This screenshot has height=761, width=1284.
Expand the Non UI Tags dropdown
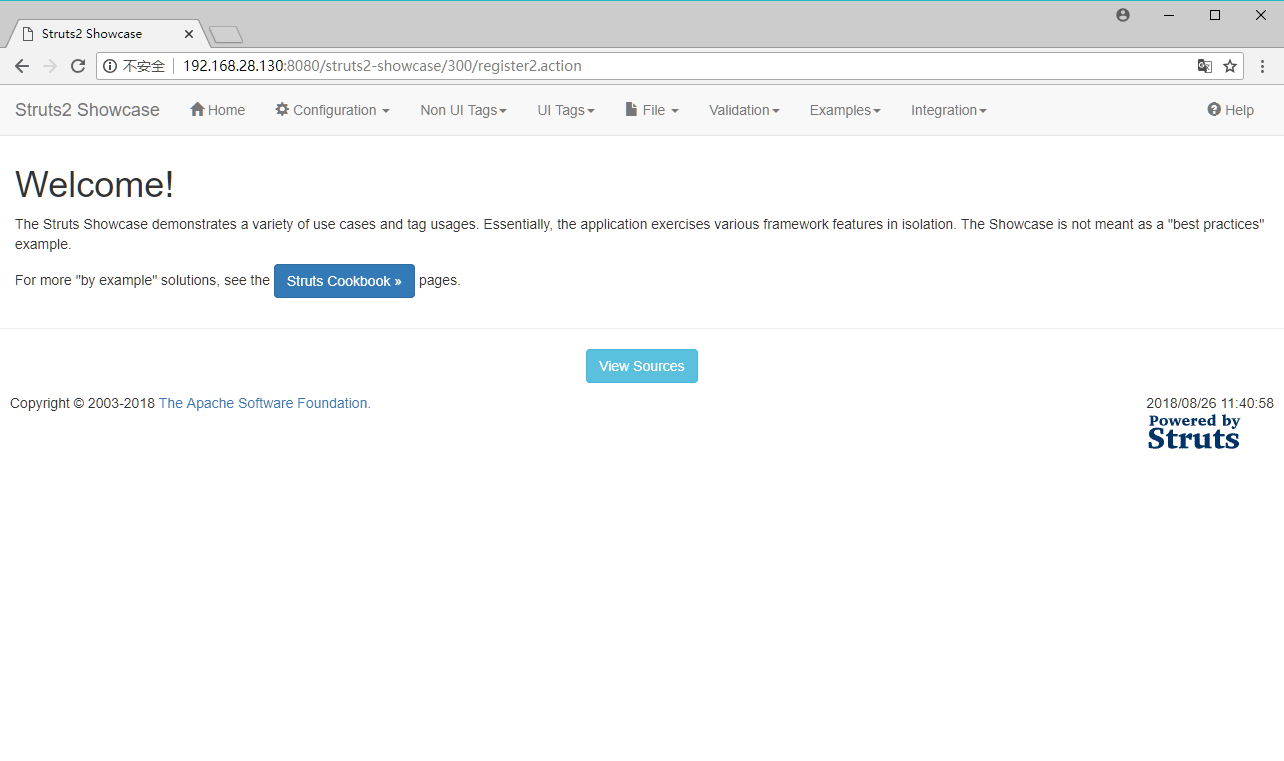(x=463, y=110)
